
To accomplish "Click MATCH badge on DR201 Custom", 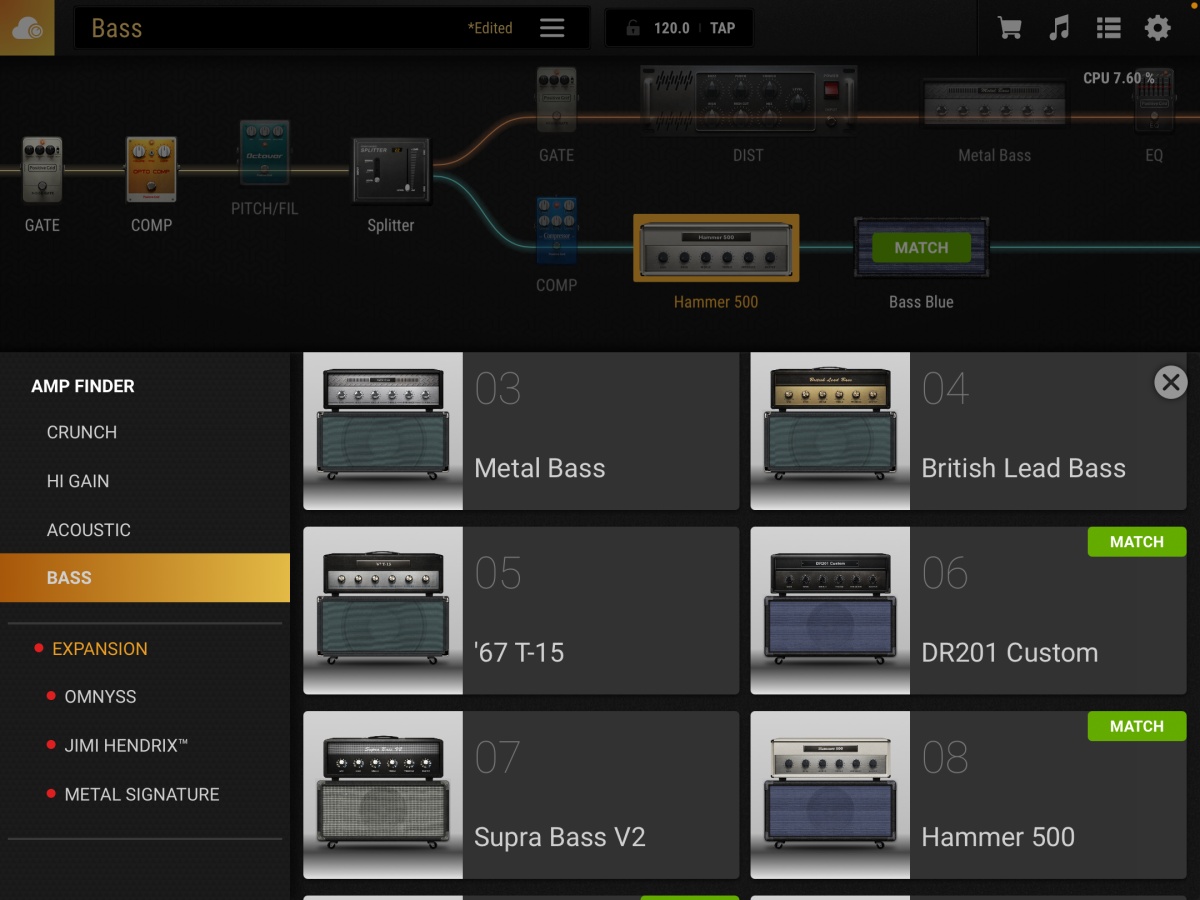I will point(1137,542).
